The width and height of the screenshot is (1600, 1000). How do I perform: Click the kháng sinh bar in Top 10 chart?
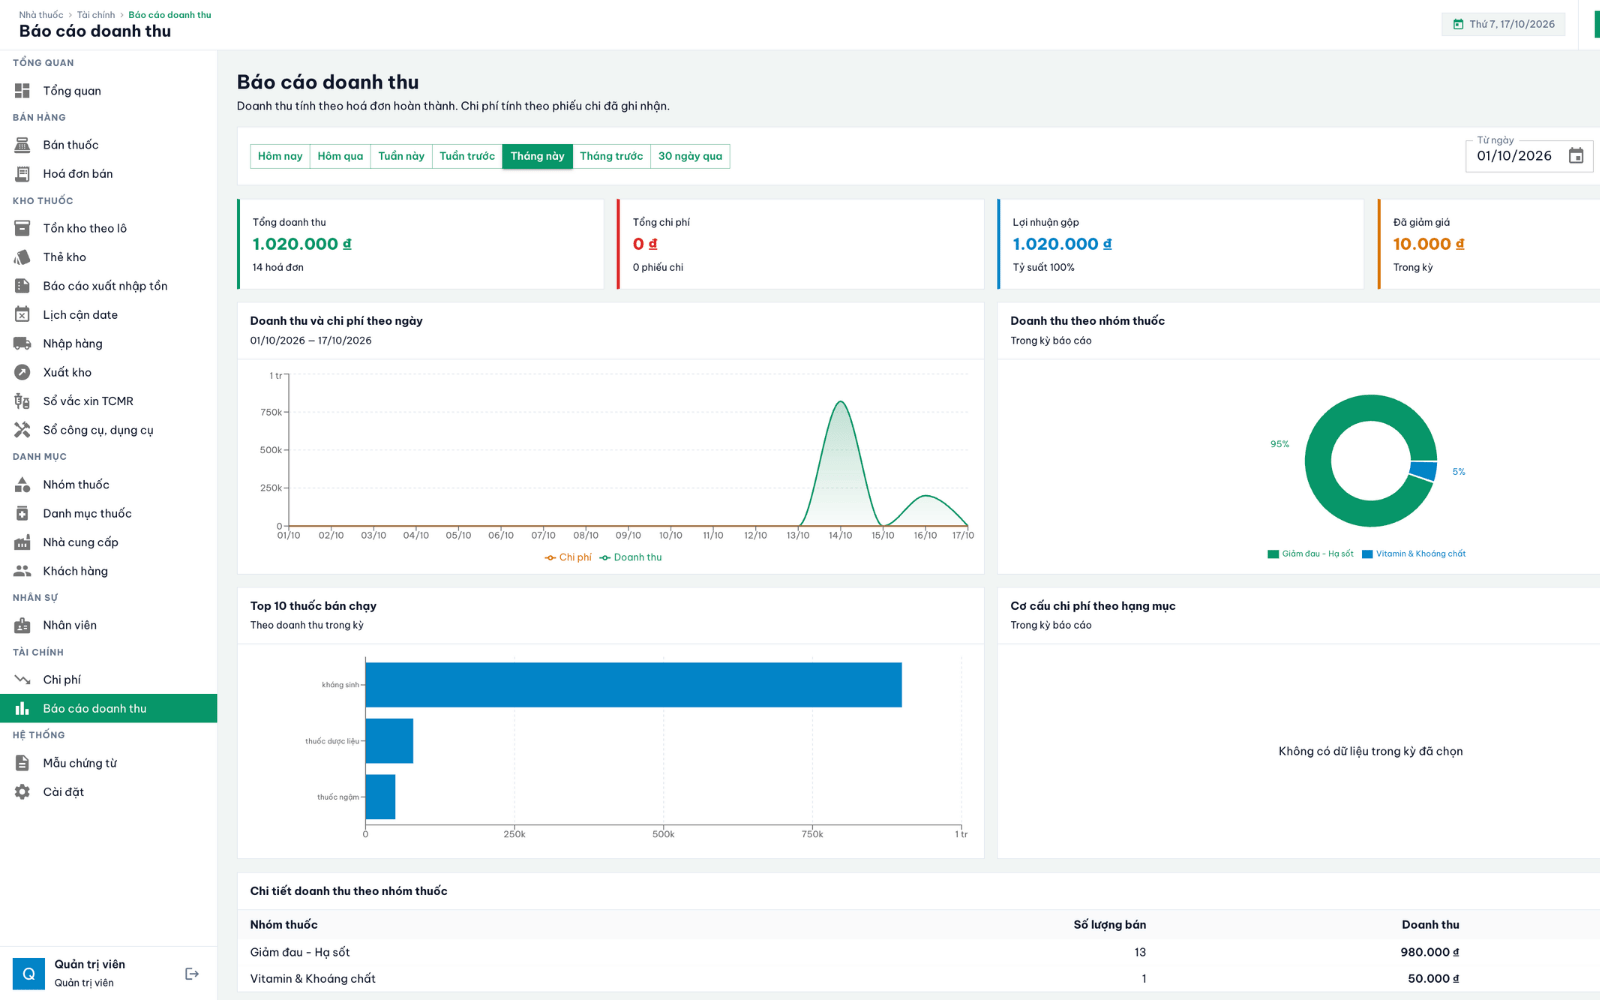[634, 685]
